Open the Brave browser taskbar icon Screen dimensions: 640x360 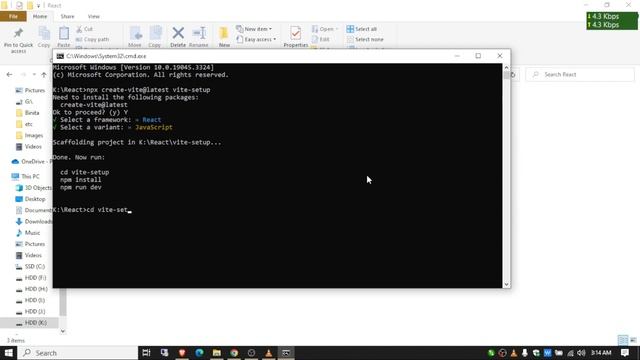coord(182,353)
